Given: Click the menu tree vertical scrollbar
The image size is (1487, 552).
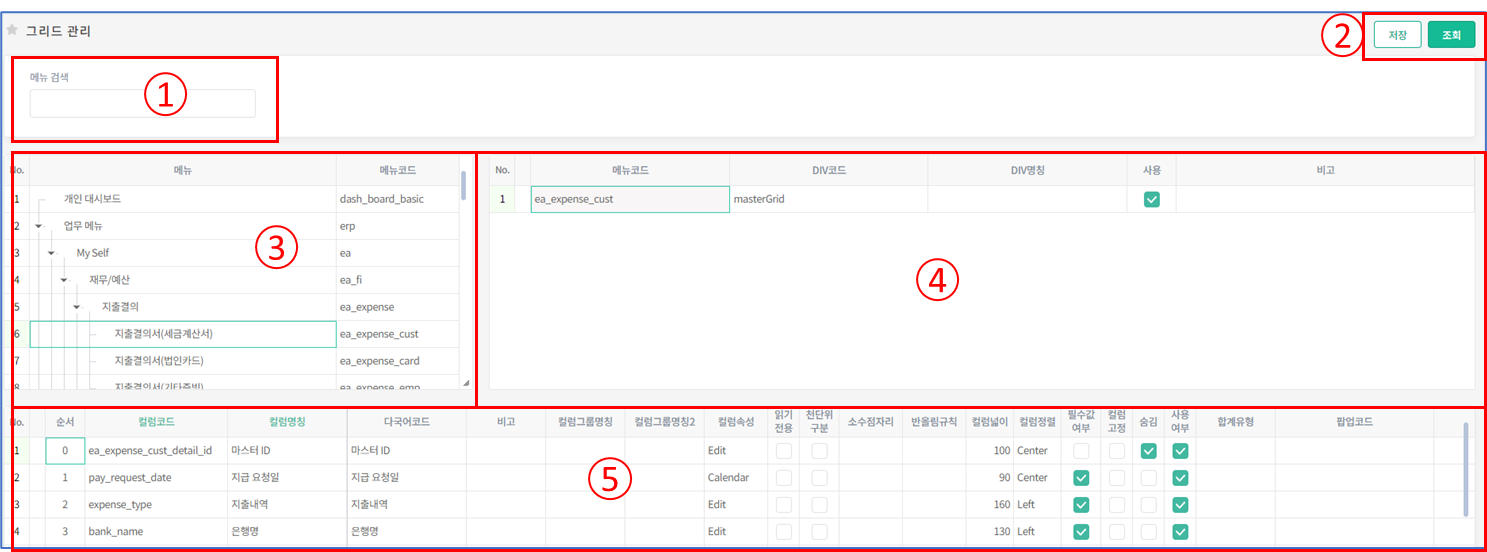Looking at the screenshot, I should pyautogui.click(x=463, y=186).
